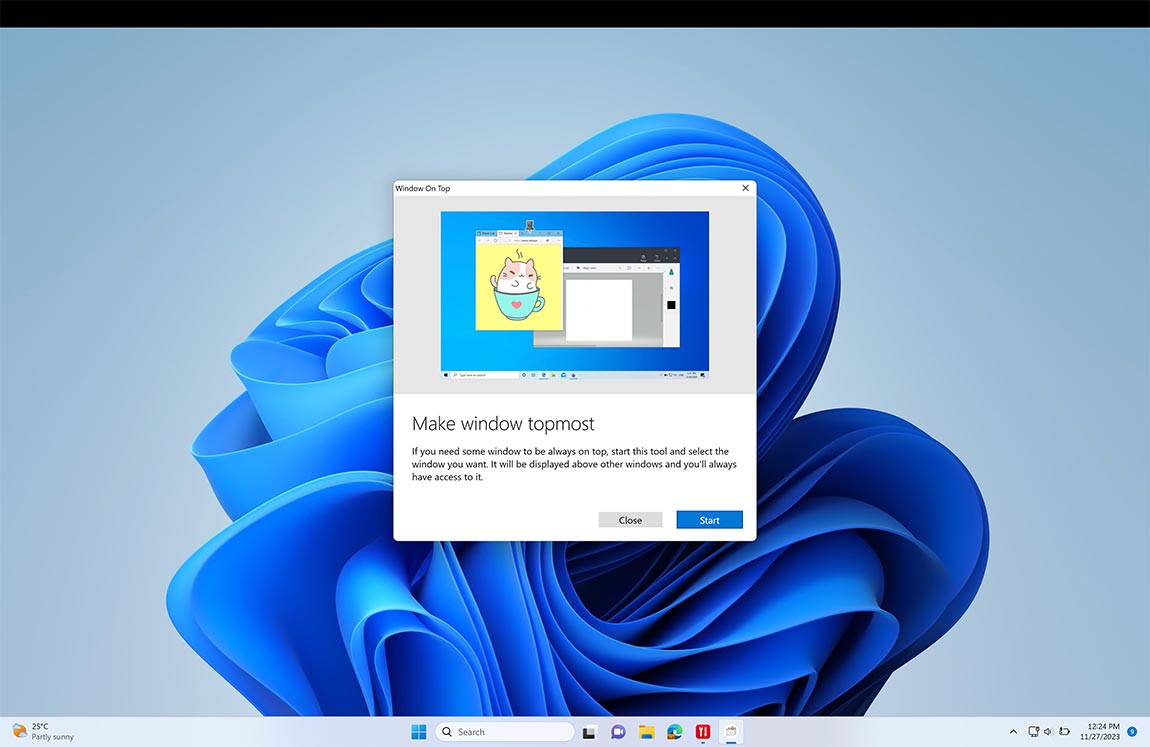Open File Explorer from the taskbar
This screenshot has width=1150, height=747.
pyautogui.click(x=646, y=731)
